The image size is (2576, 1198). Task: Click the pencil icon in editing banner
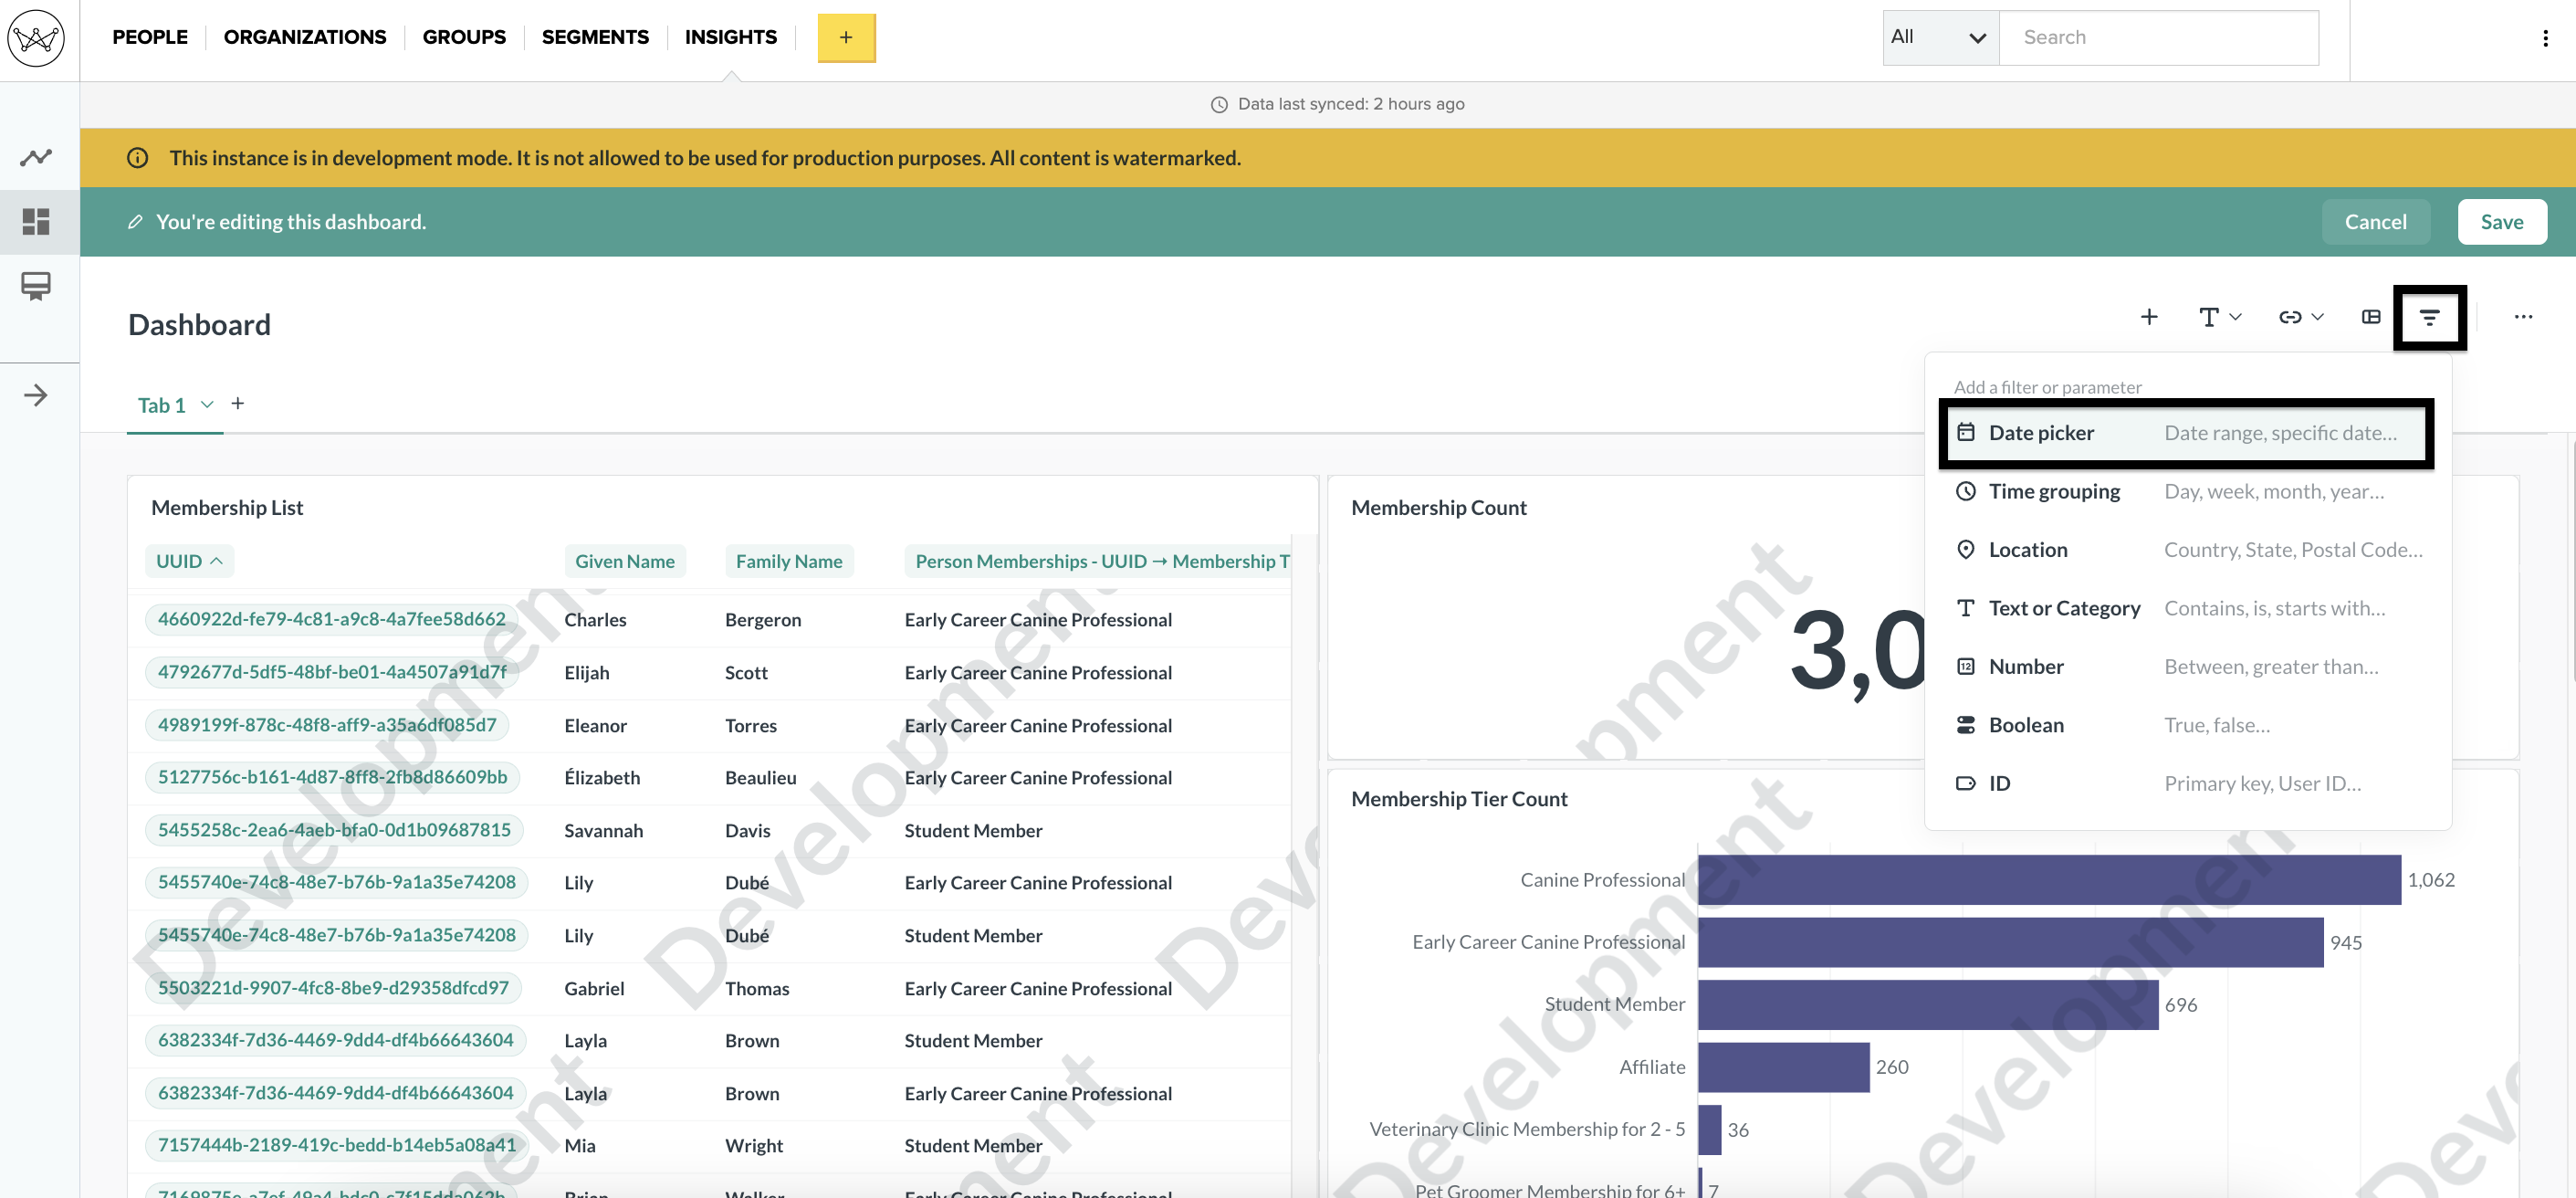click(135, 222)
